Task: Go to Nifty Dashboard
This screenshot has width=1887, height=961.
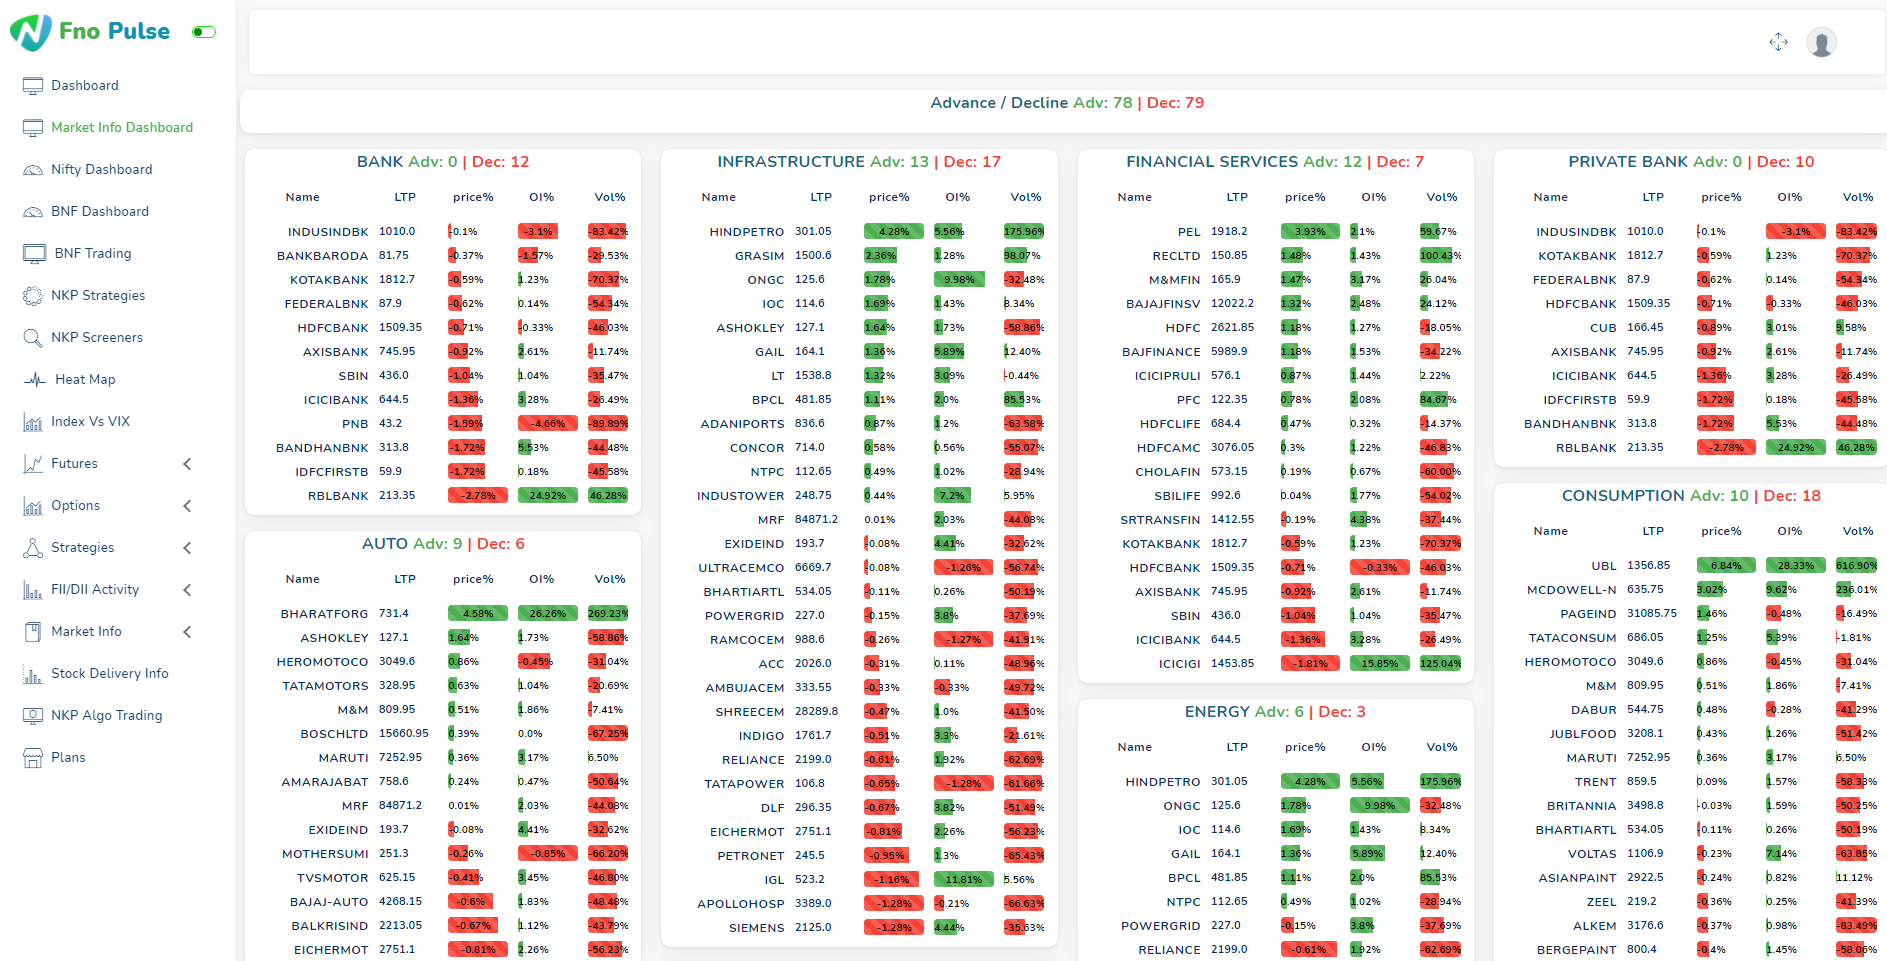Action: coord(102,170)
